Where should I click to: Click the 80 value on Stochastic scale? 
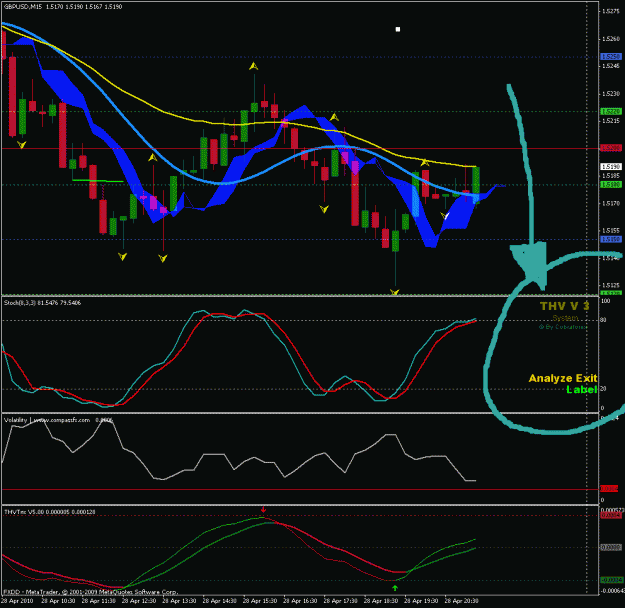pyautogui.click(x=603, y=320)
